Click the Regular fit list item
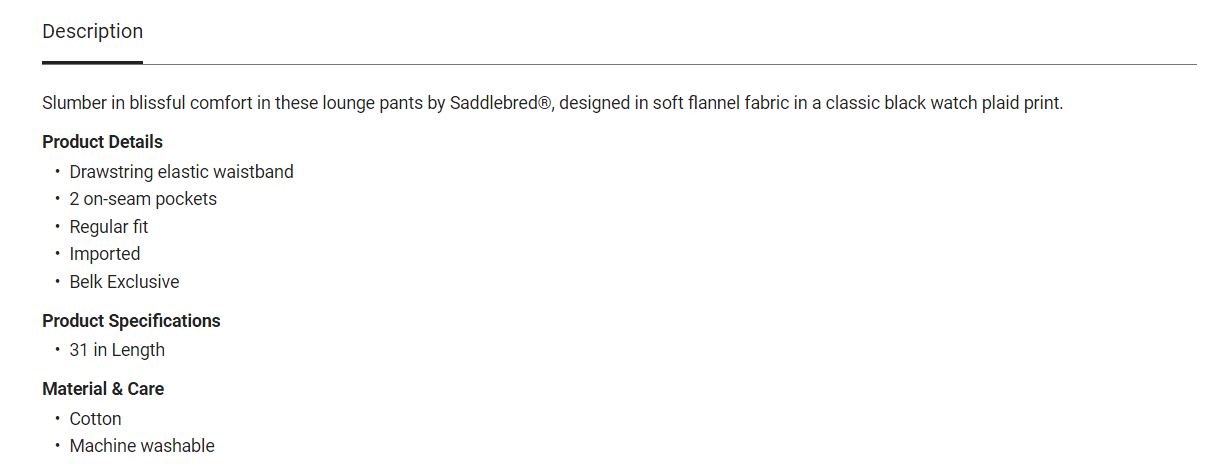Screen dimensions: 1209x466 [109, 227]
